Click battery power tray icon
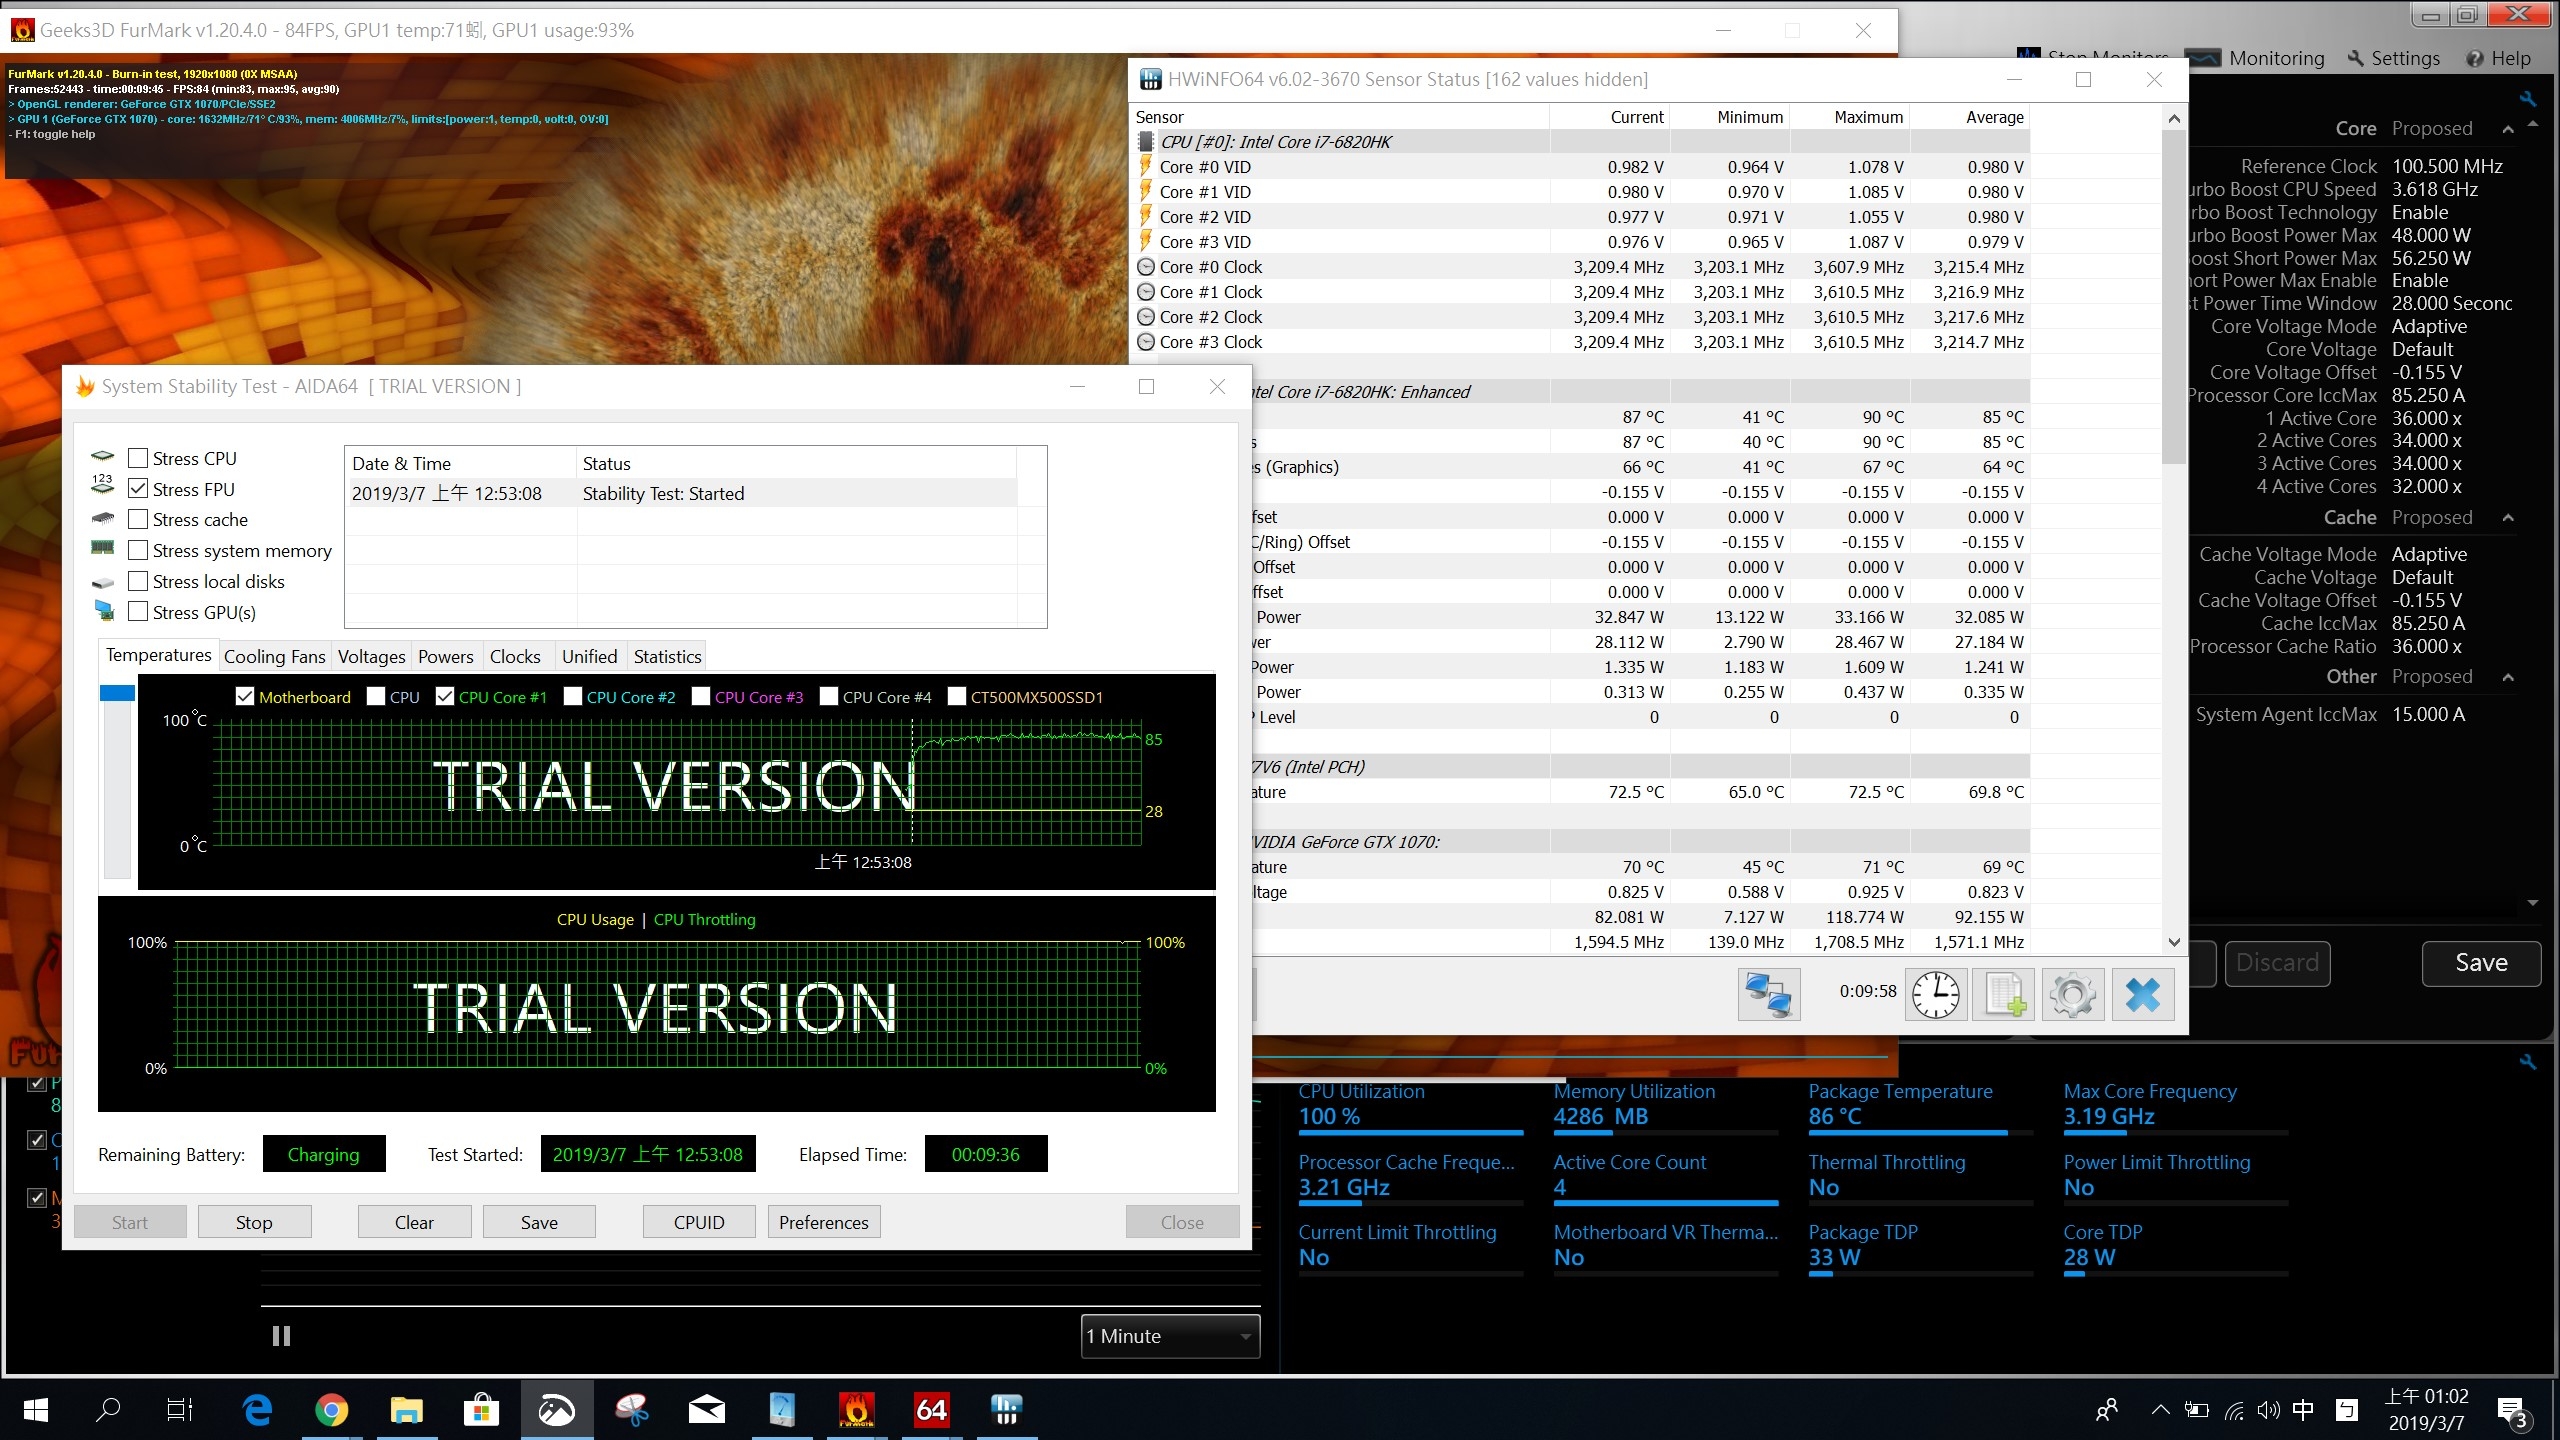This screenshot has width=2560, height=1440. coord(2197,1411)
